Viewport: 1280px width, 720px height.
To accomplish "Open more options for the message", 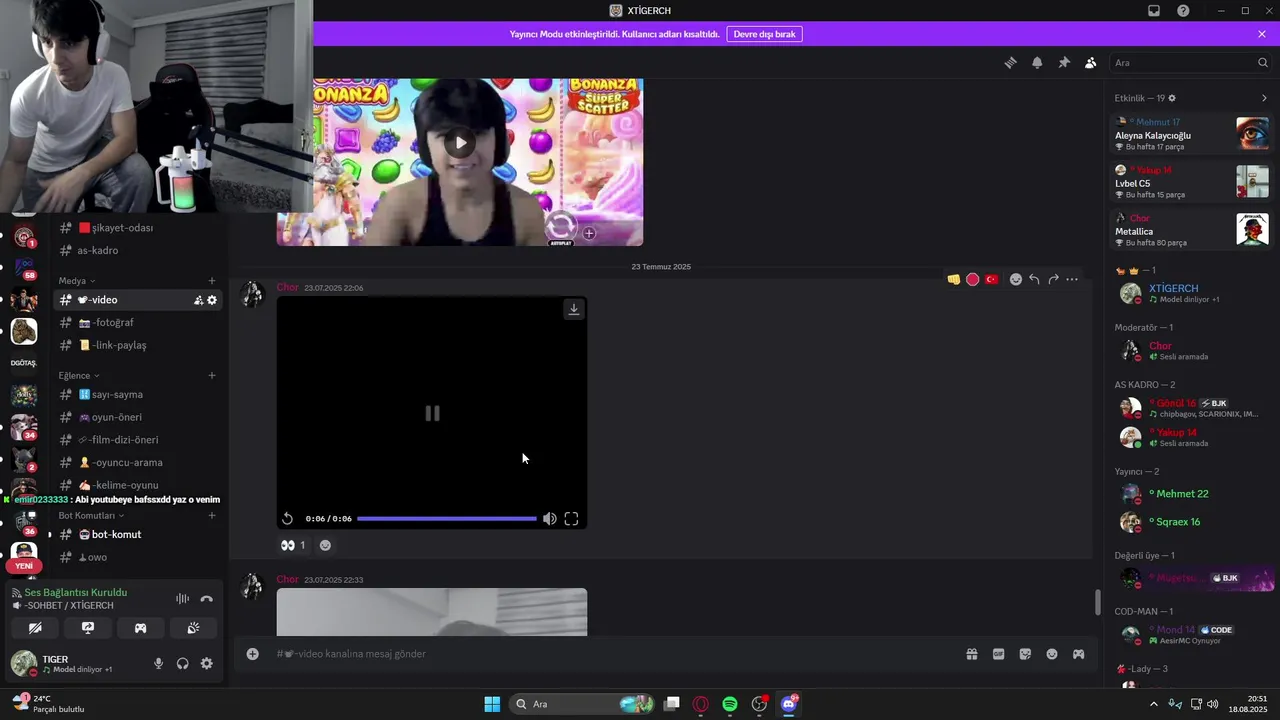I will 1072,279.
